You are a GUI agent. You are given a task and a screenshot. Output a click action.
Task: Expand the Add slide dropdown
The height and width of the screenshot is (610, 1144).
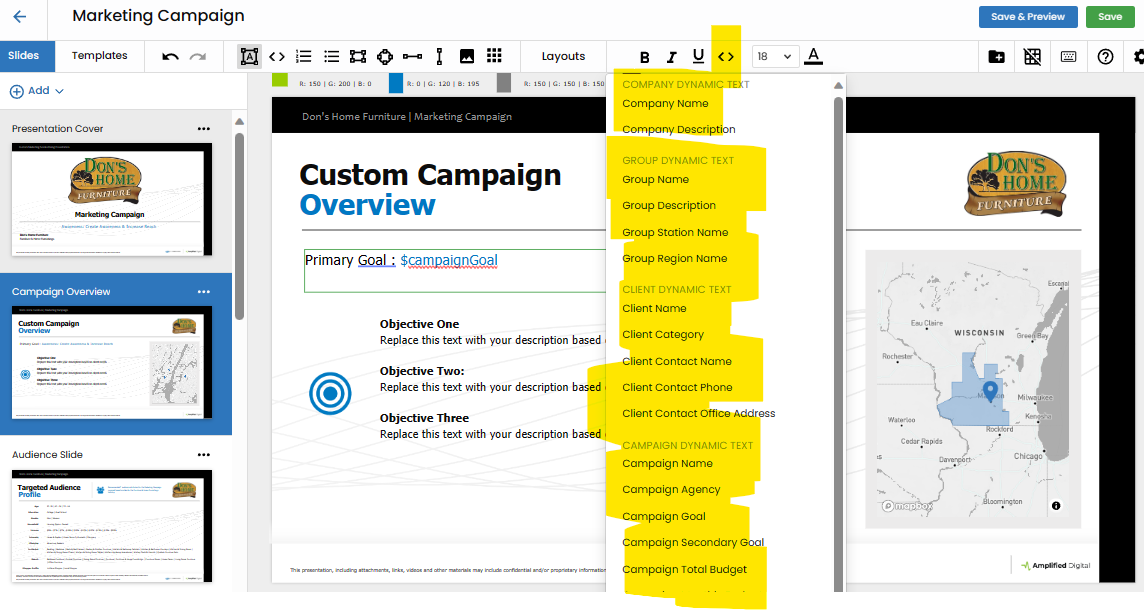pyautogui.click(x=37, y=91)
